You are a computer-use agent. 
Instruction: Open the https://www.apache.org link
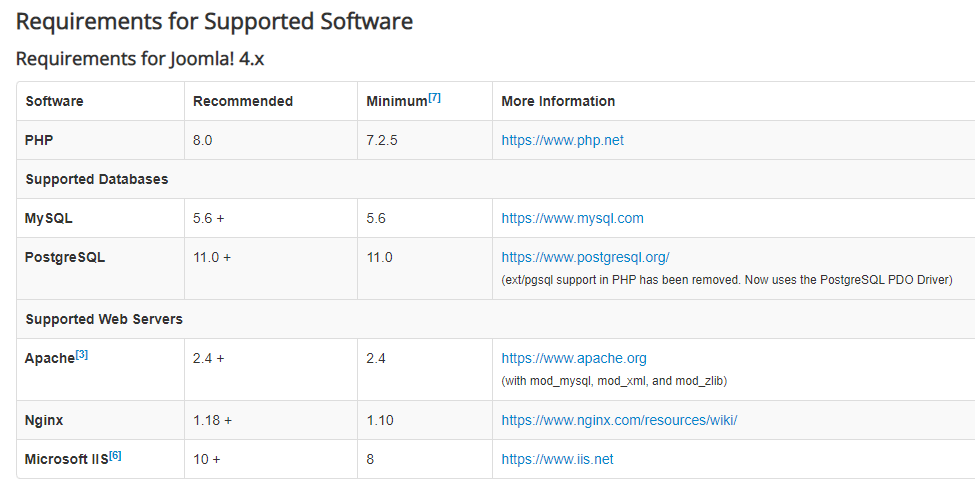coord(574,358)
